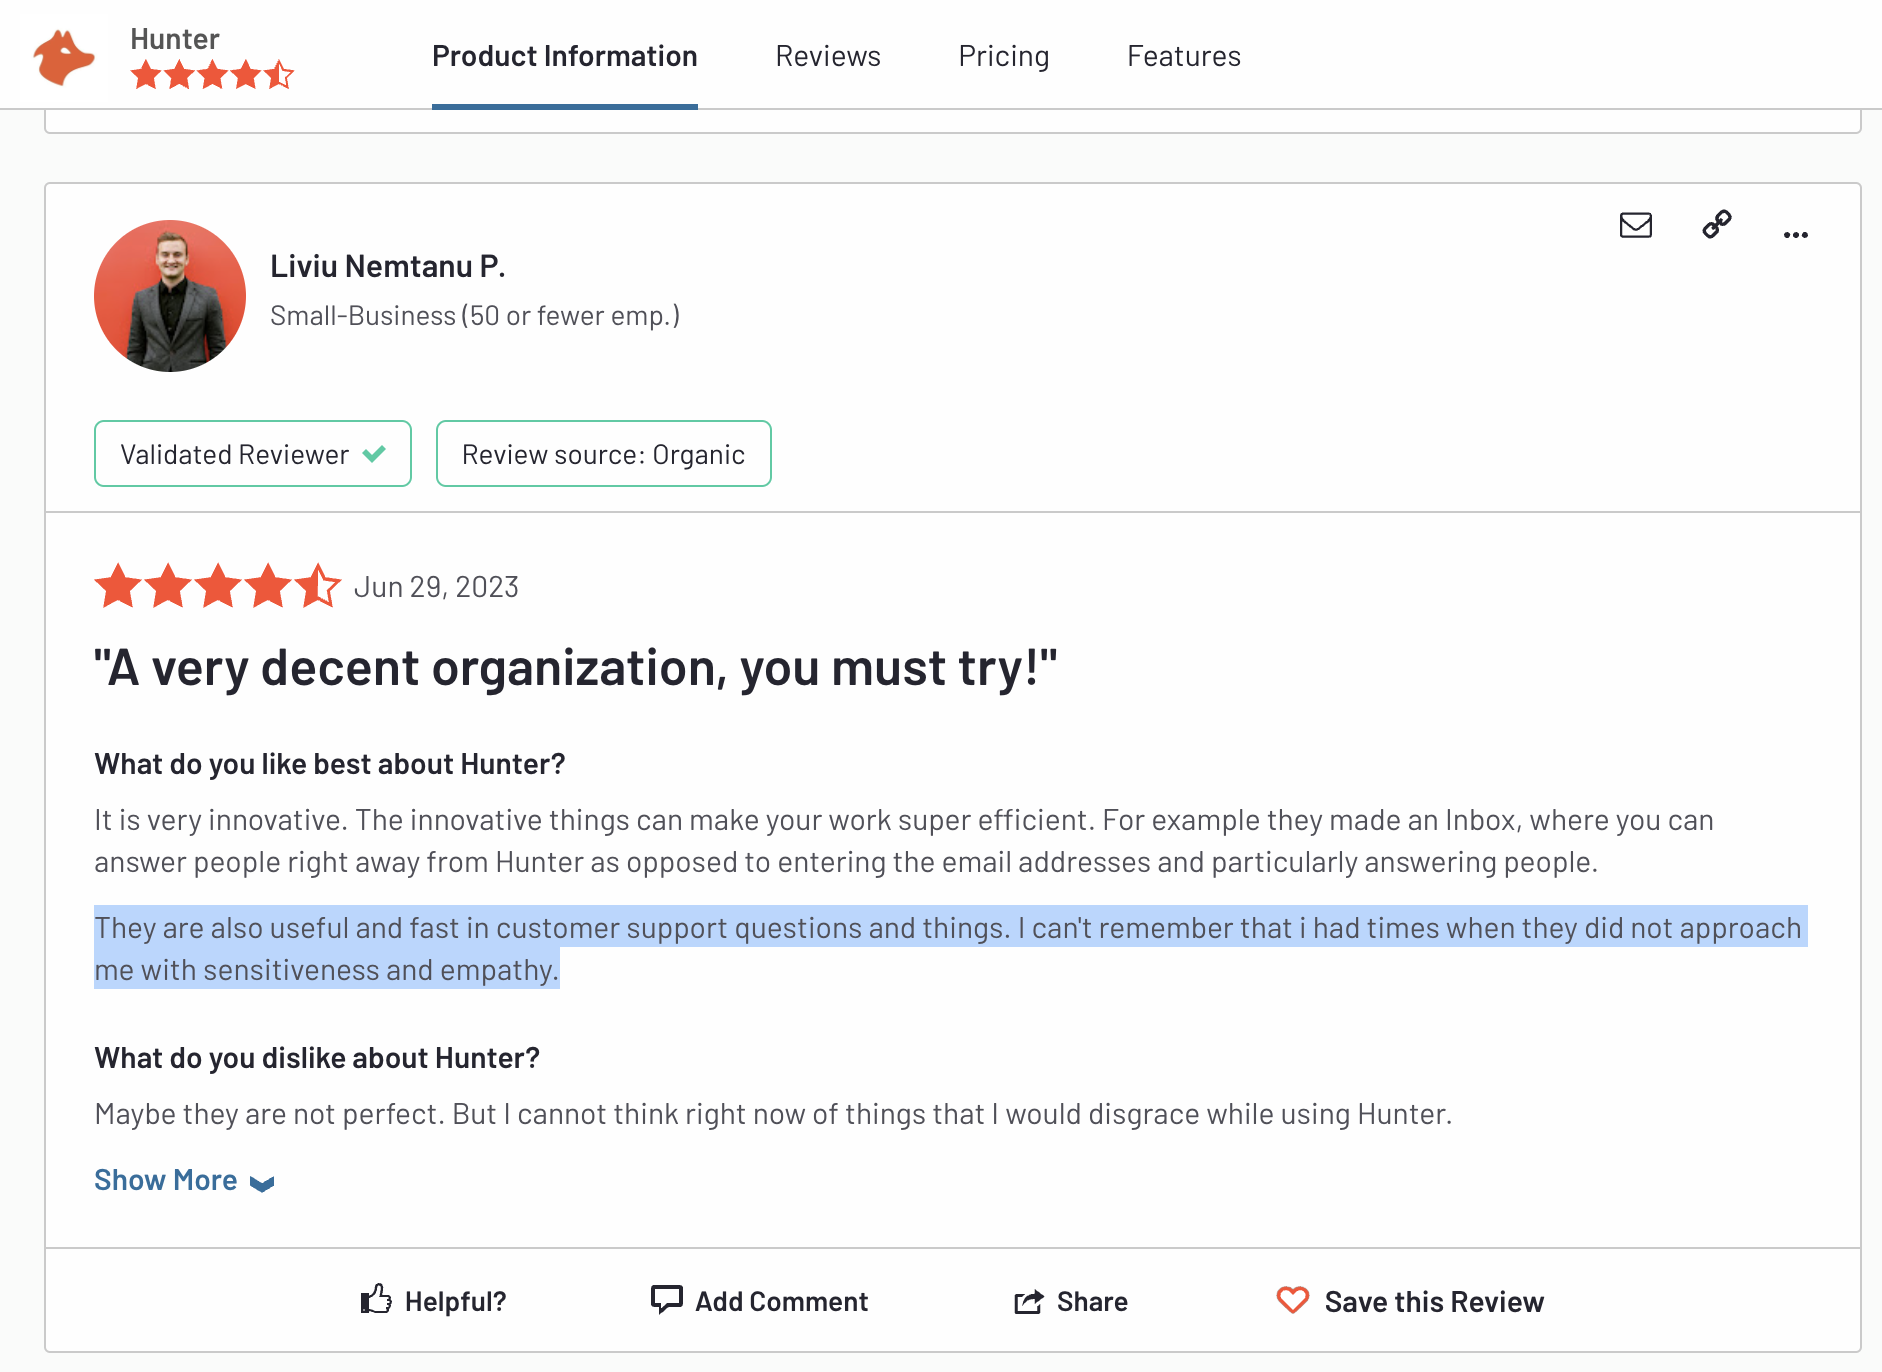Click the Validated Reviewer badge

pyautogui.click(x=253, y=454)
